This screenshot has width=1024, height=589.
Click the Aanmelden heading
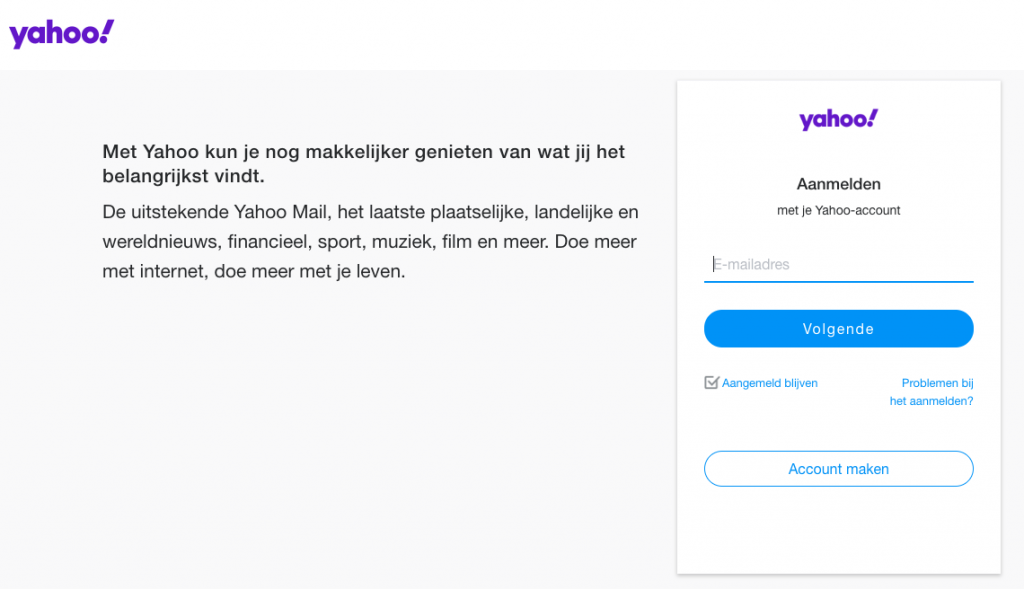pyautogui.click(x=839, y=184)
